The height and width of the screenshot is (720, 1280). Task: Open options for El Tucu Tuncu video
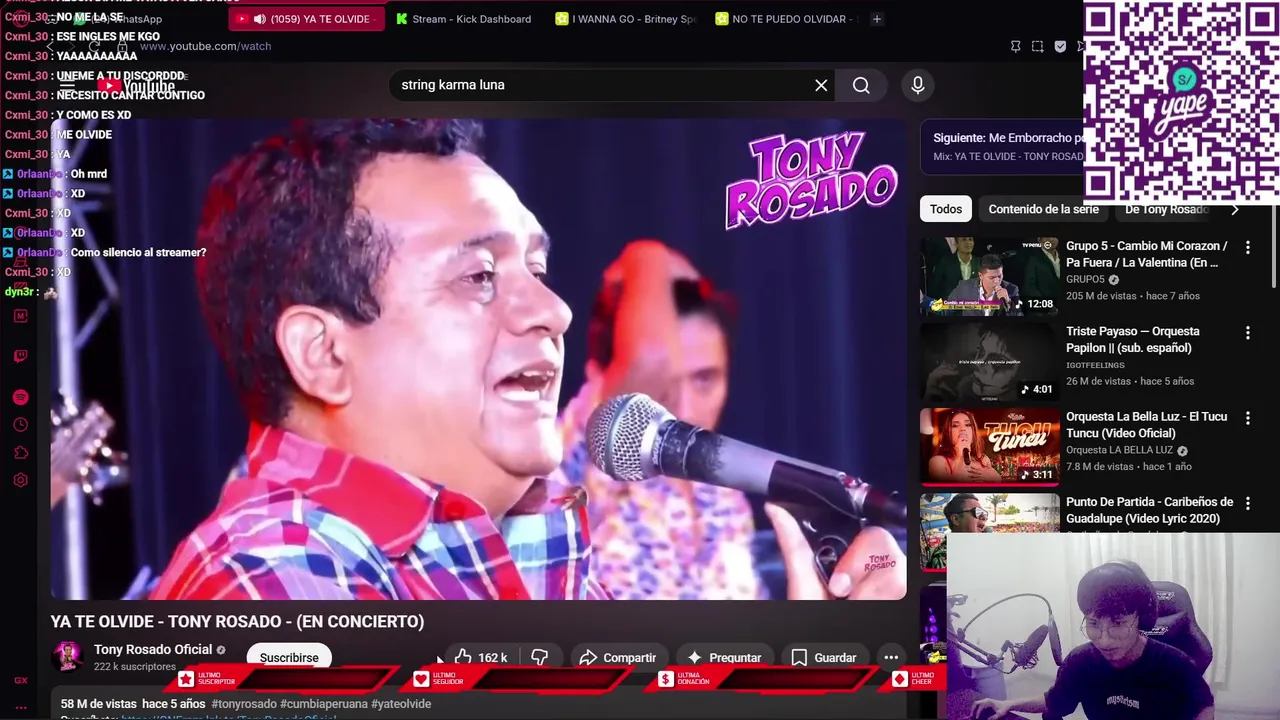pyautogui.click(x=1247, y=417)
